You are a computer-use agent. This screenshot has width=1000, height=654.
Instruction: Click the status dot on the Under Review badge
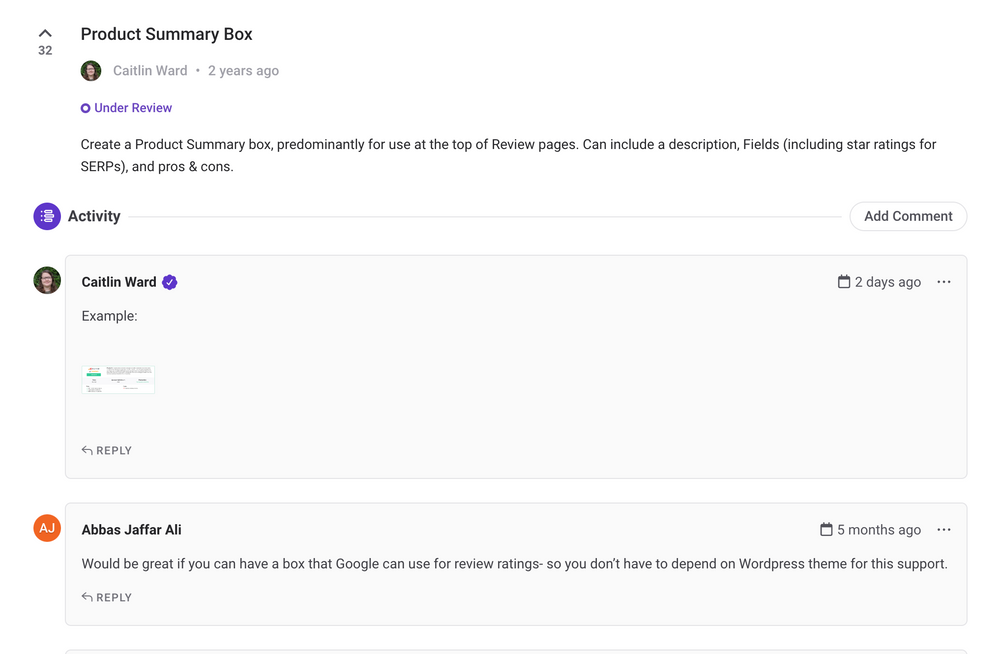tap(84, 108)
